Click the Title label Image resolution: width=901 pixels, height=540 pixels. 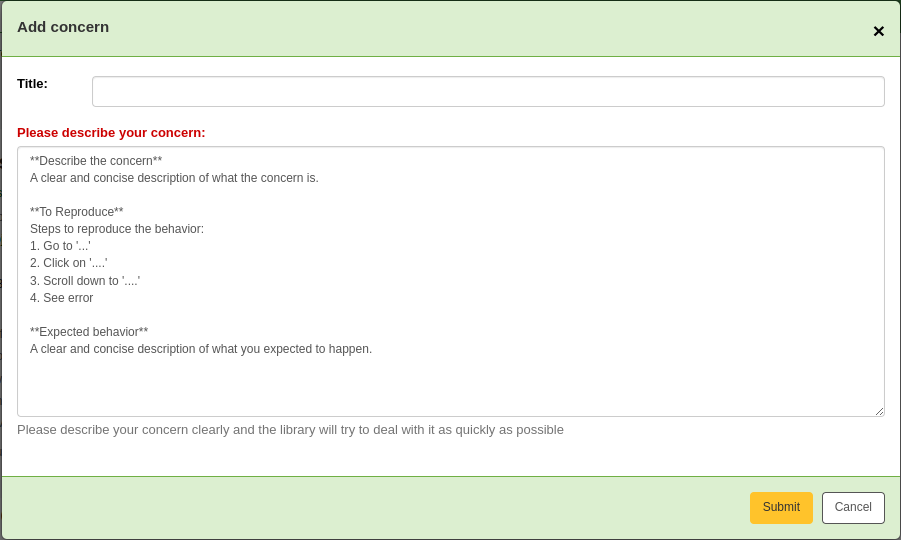pos(32,84)
